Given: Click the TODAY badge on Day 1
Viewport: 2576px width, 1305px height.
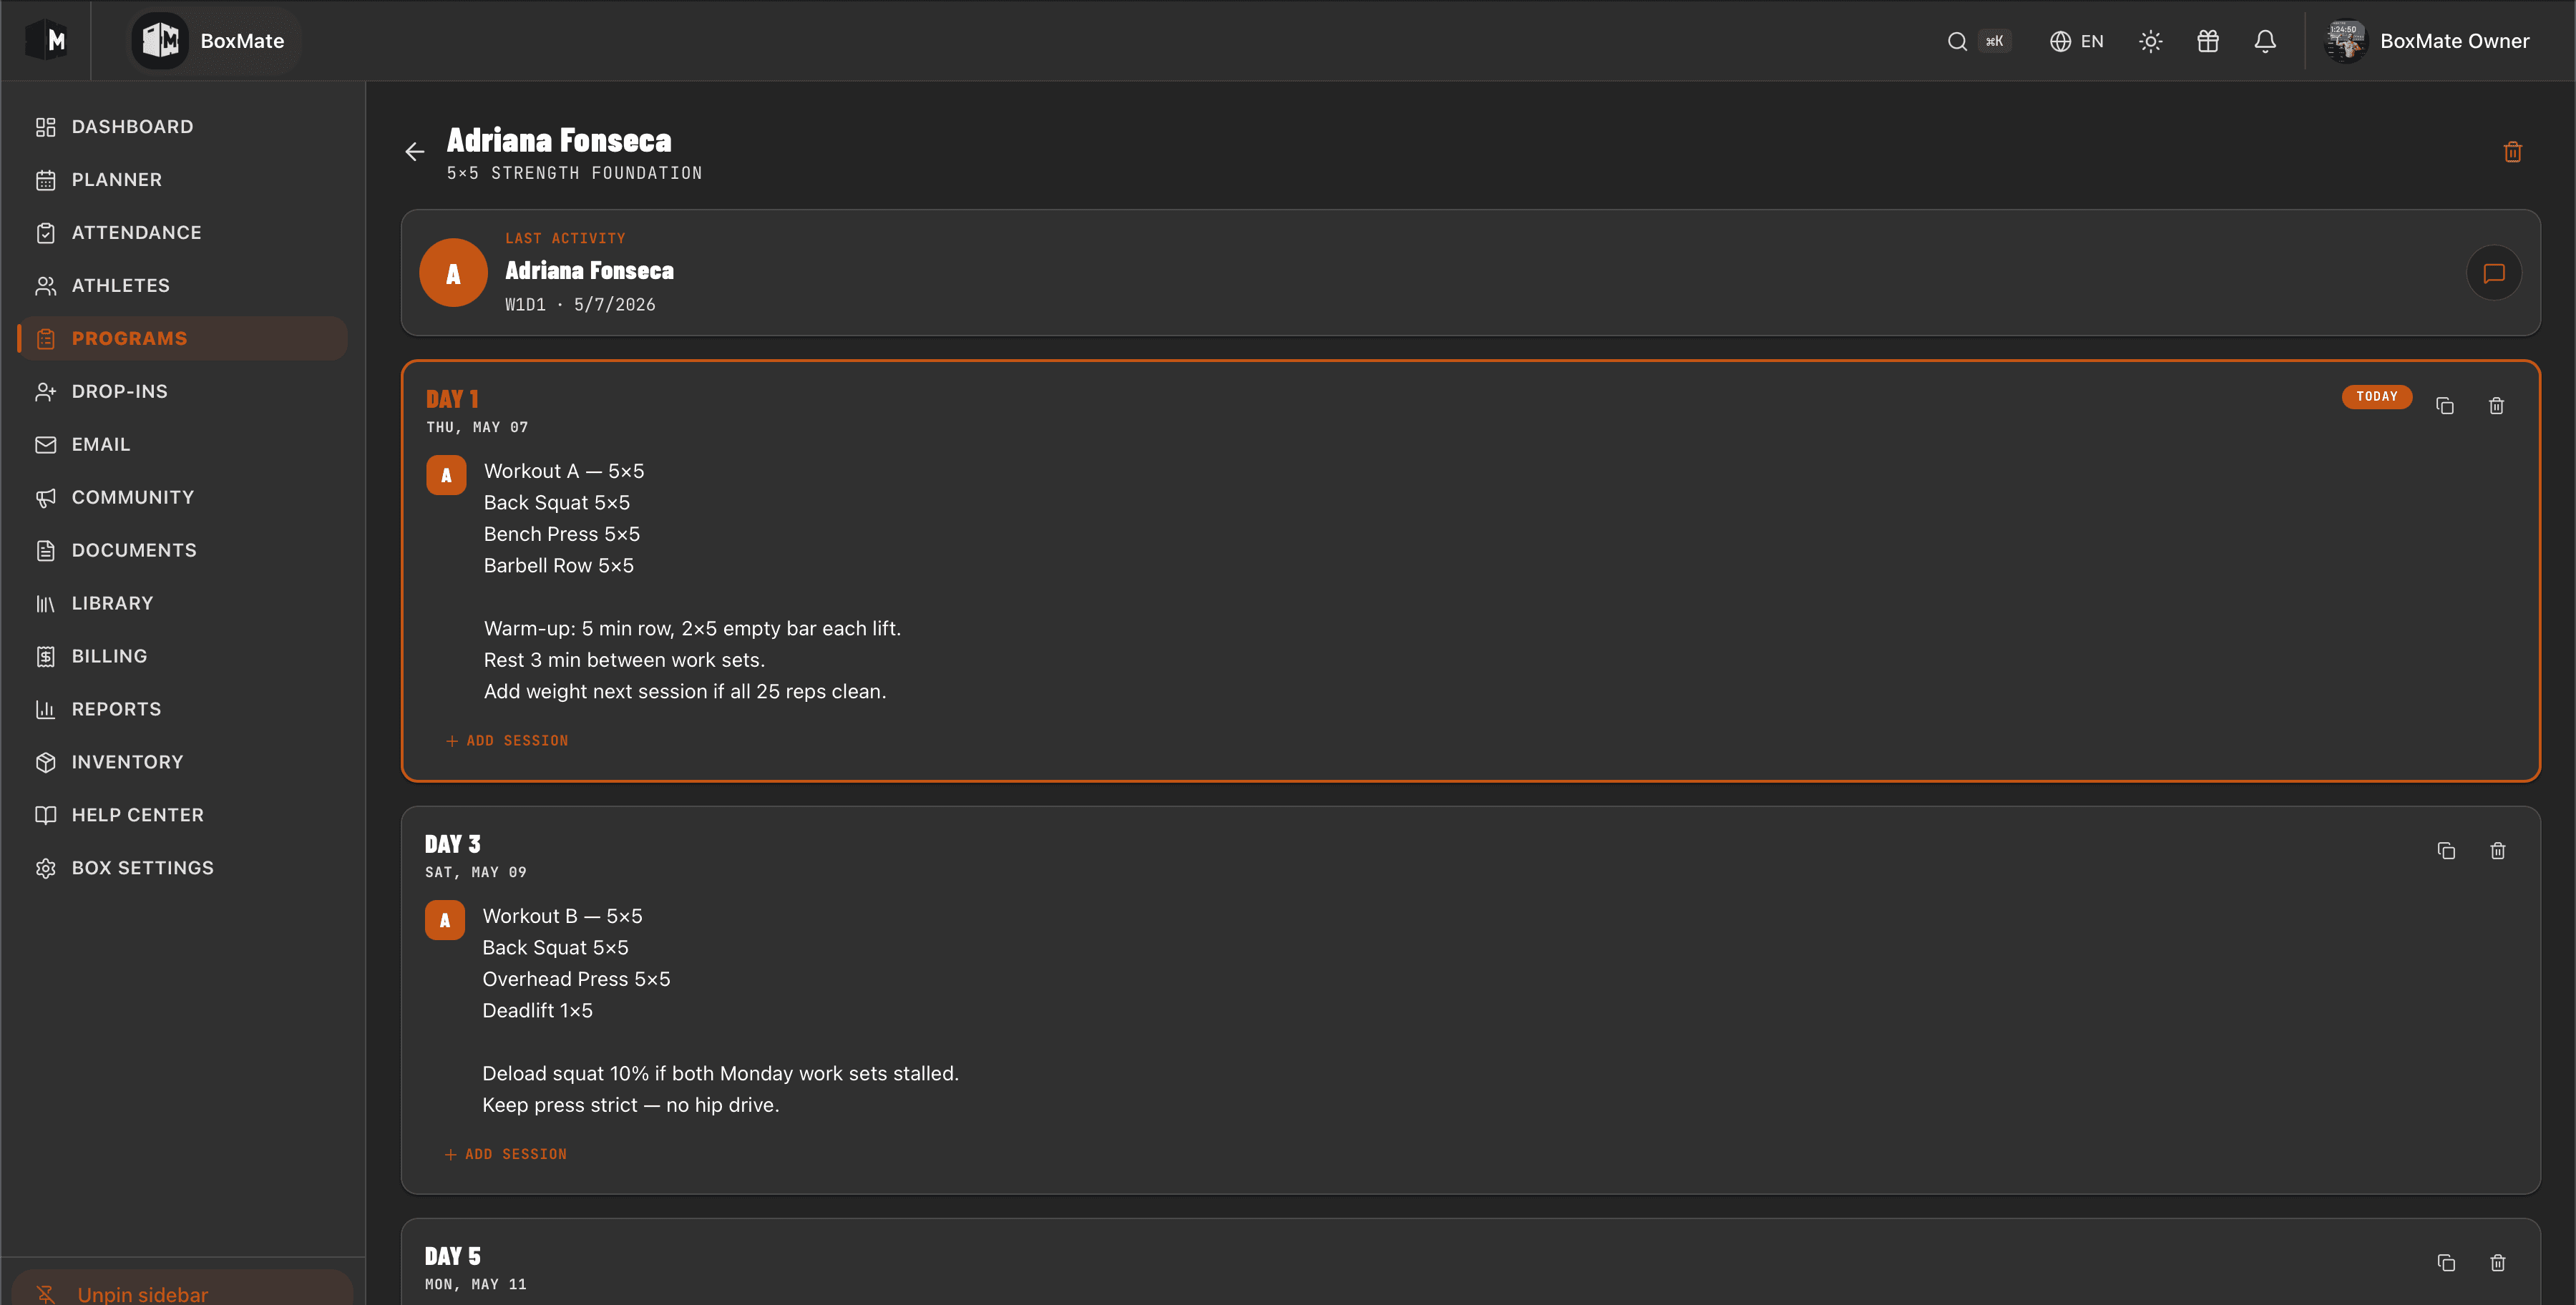Looking at the screenshot, I should tap(2376, 397).
